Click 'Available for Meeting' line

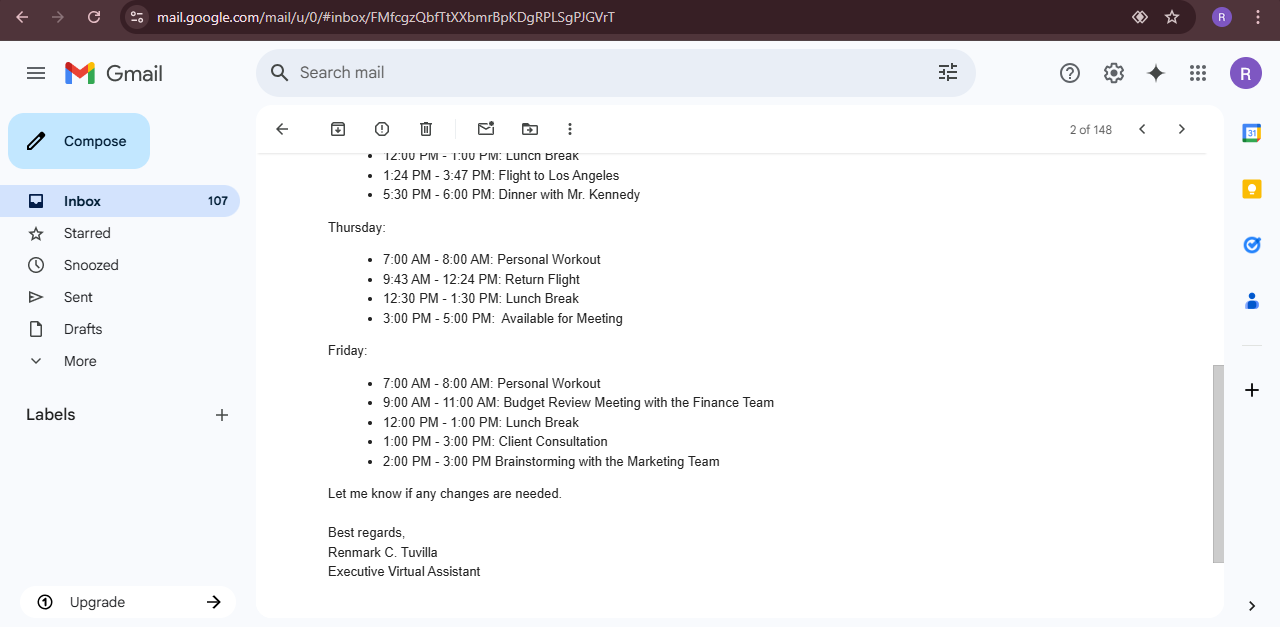pos(503,318)
